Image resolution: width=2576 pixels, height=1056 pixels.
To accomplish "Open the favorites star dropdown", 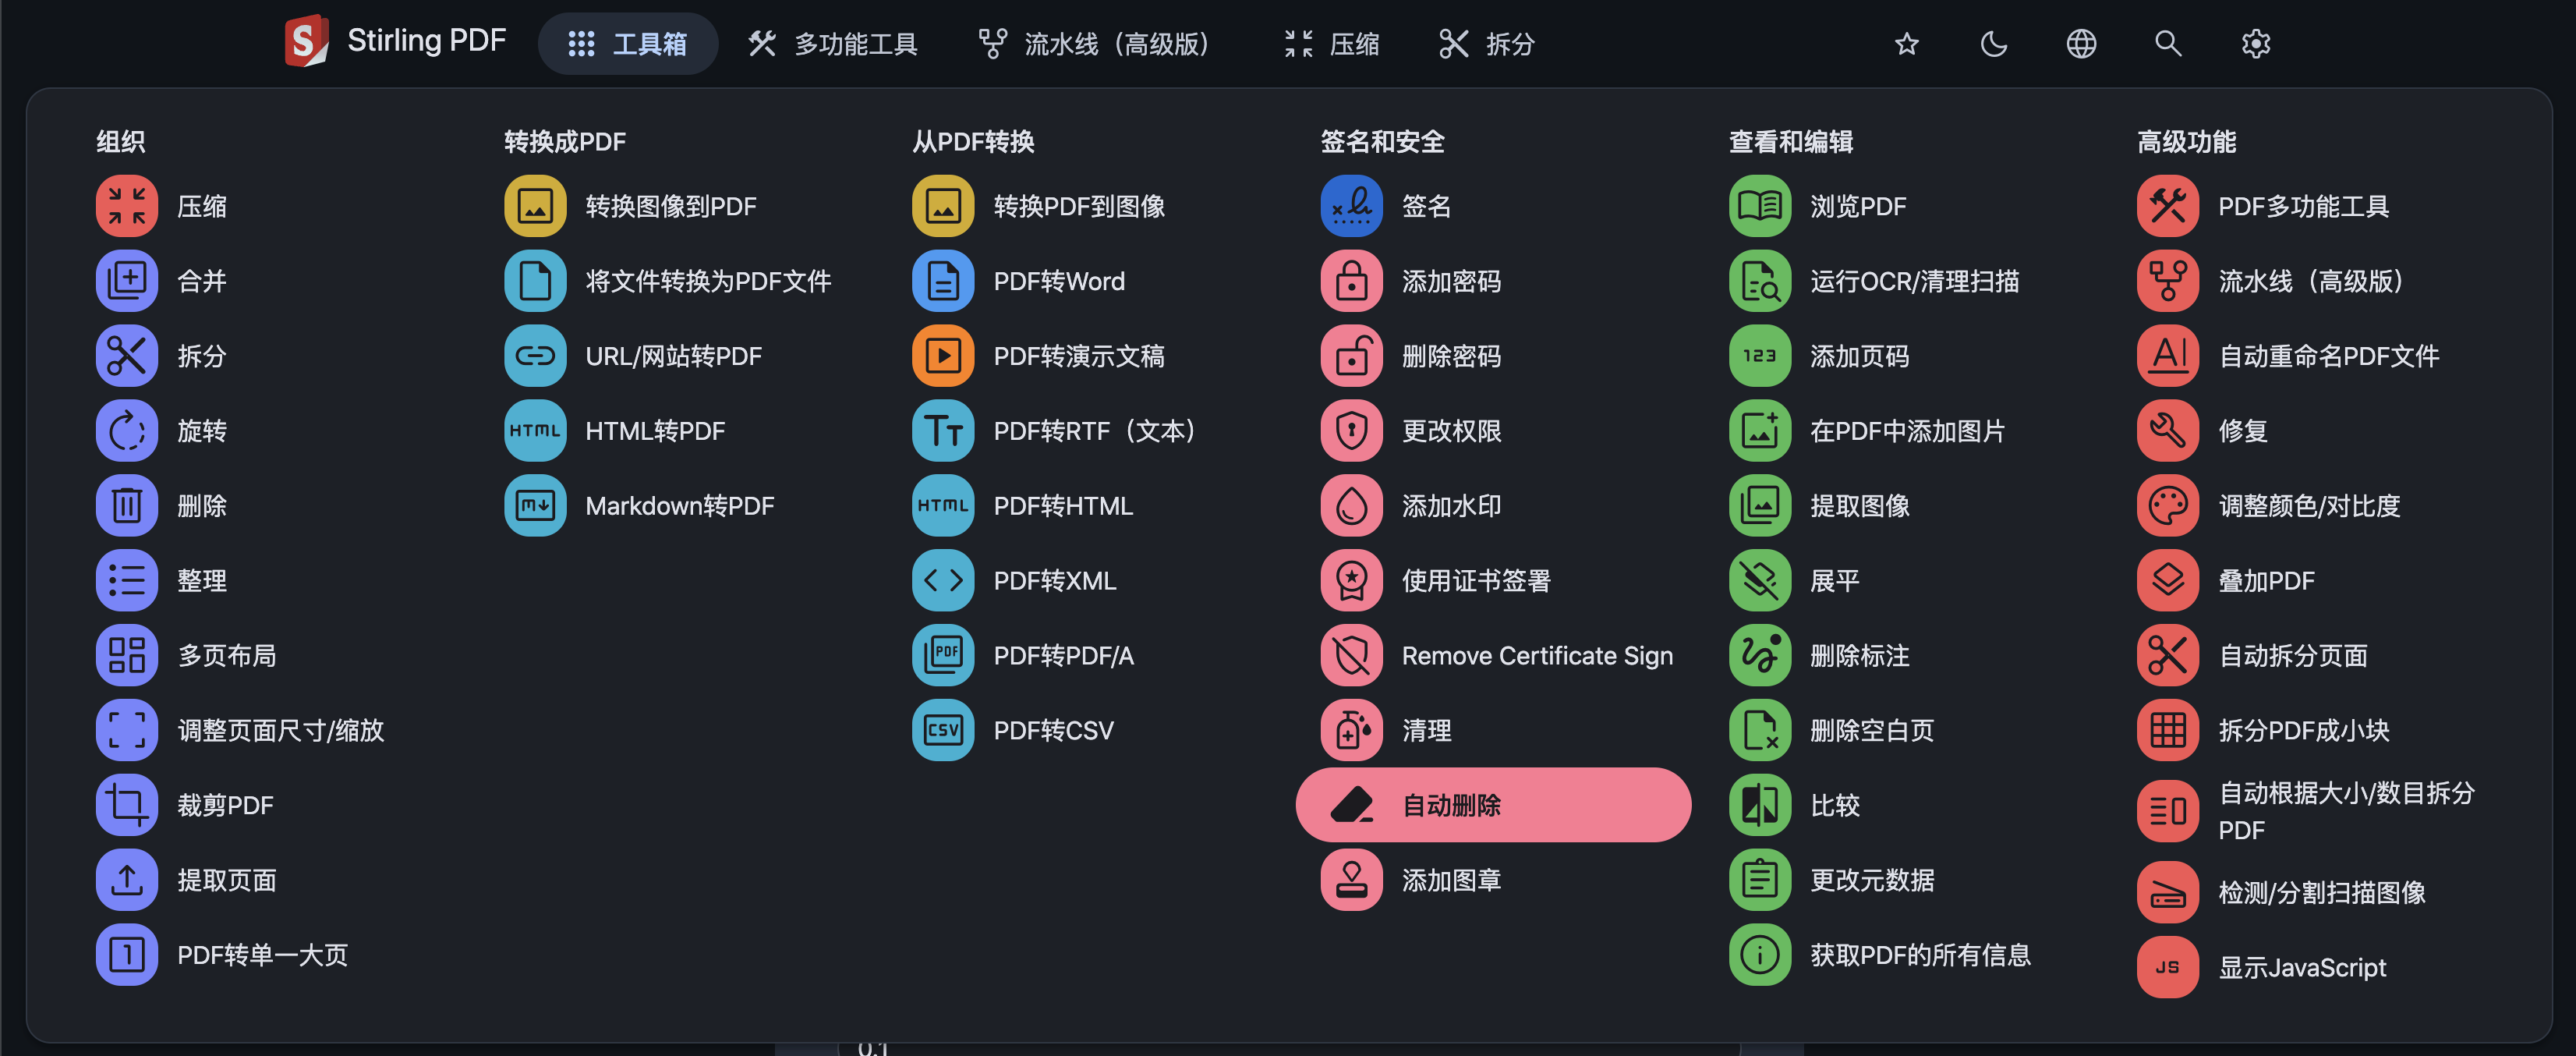I will click(1906, 44).
